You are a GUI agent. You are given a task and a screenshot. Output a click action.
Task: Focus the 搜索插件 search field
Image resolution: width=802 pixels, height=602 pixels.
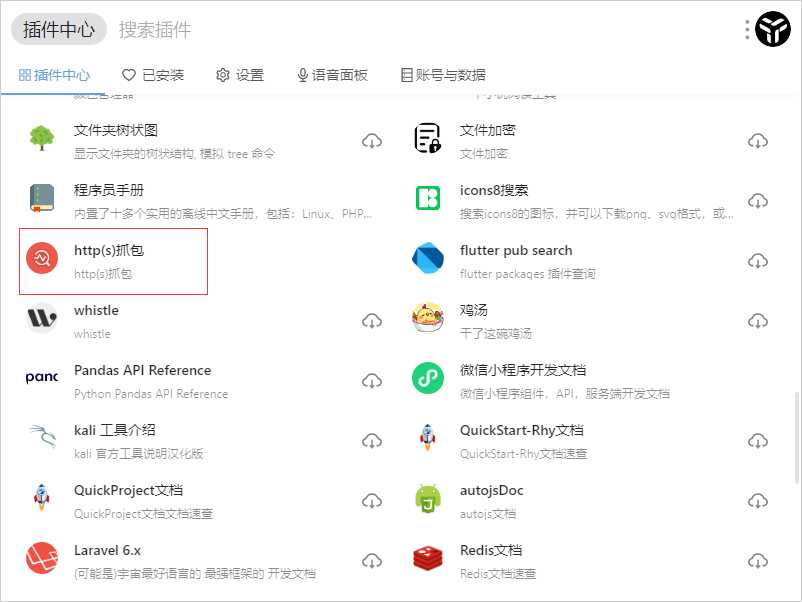click(x=155, y=30)
